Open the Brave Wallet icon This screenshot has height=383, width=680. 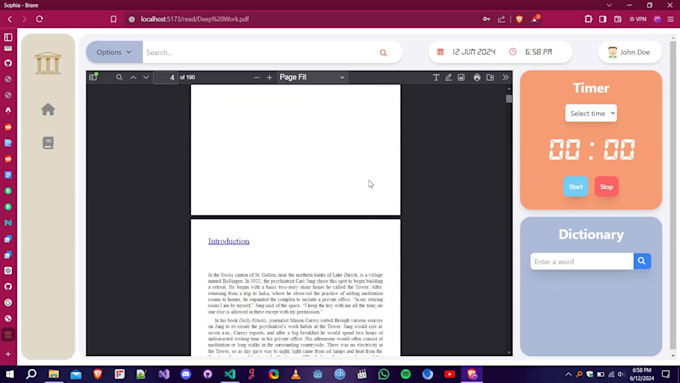pyautogui.click(x=618, y=19)
